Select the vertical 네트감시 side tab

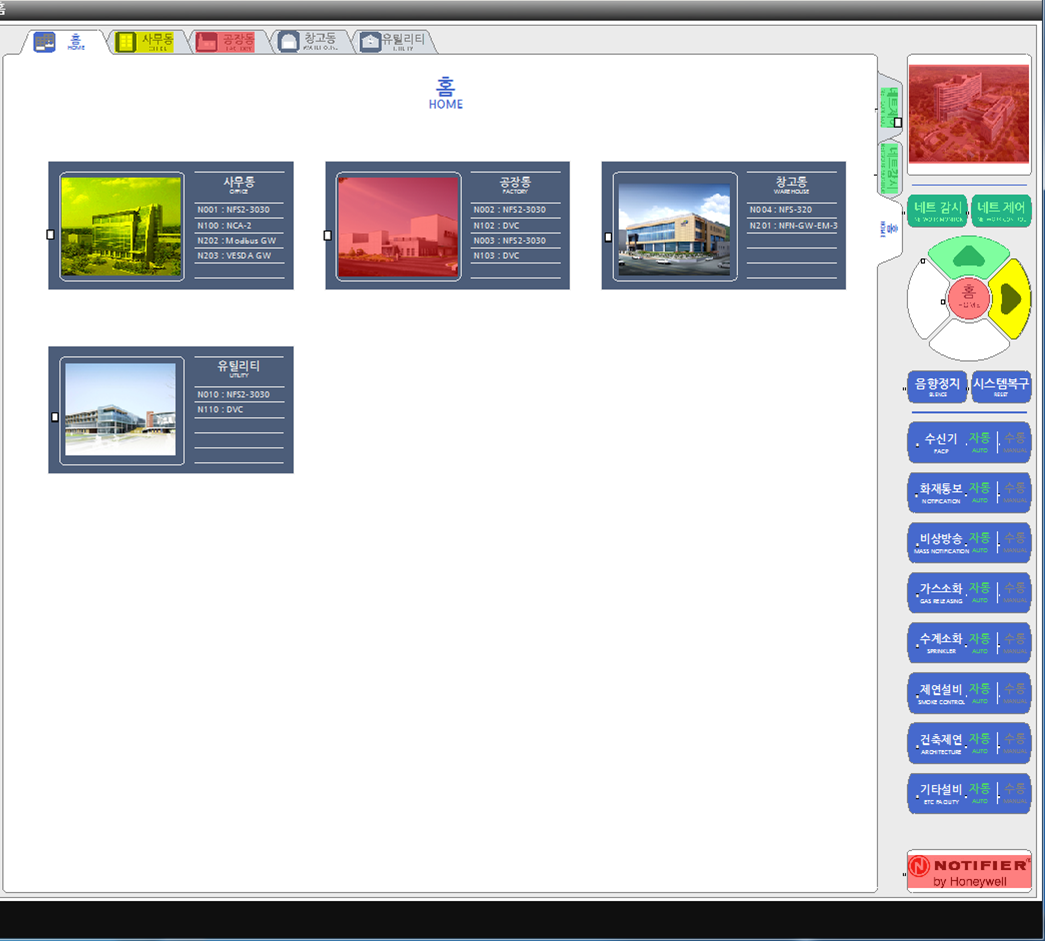pos(890,167)
